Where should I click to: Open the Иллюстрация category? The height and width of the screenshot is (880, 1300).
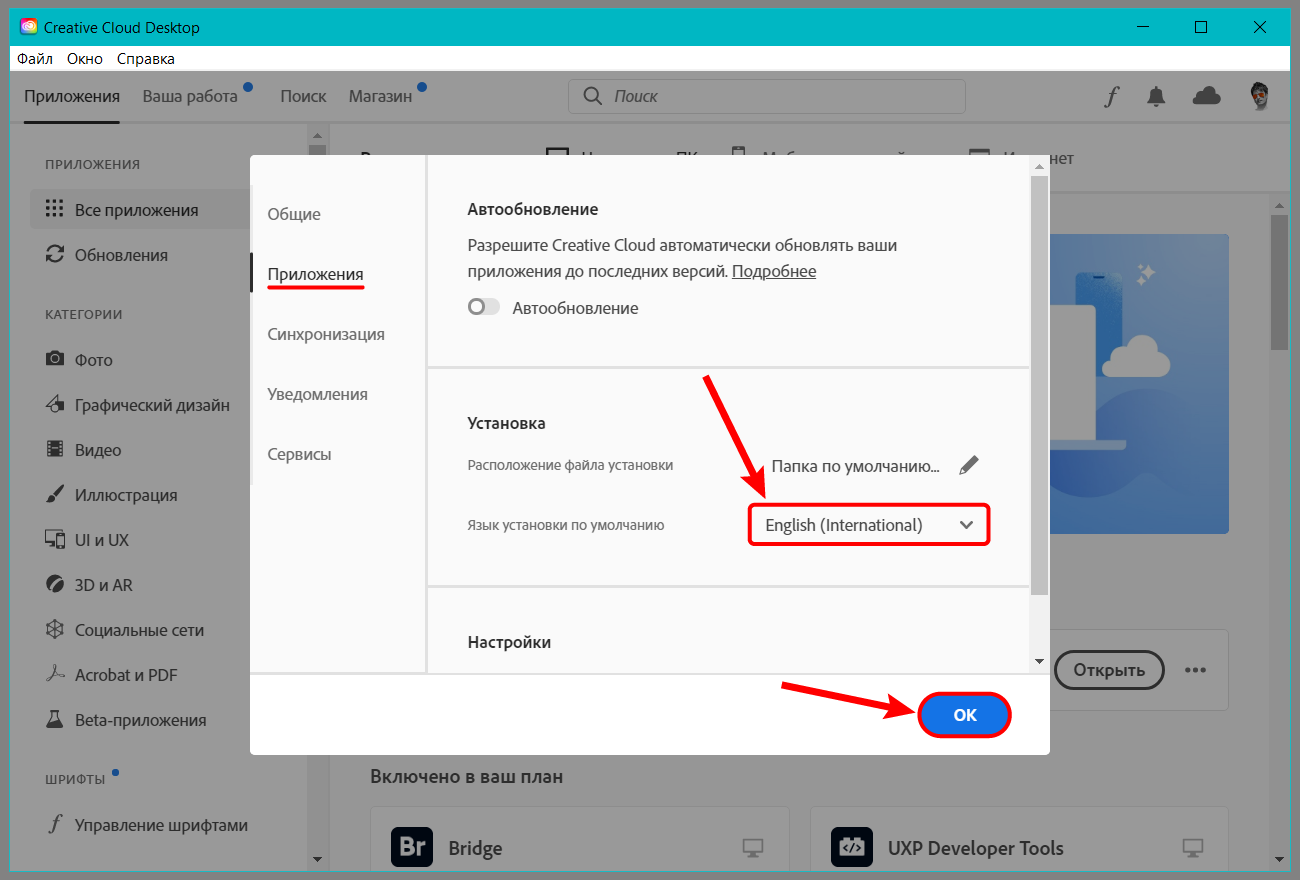[x=126, y=495]
